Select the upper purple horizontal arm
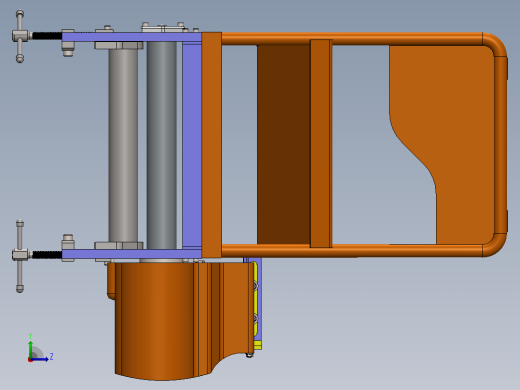This screenshot has width=520, height=390. click(131, 37)
